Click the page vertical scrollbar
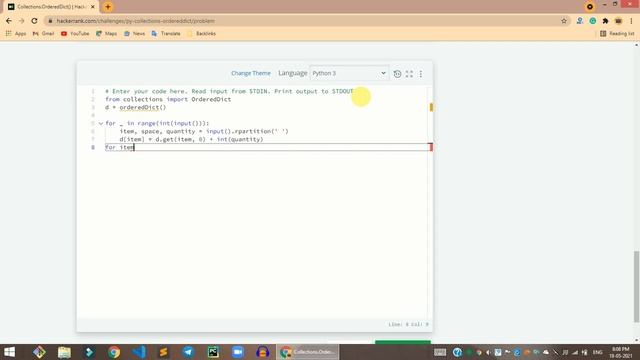Image resolution: width=640 pixels, height=360 pixels. pyautogui.click(x=636, y=286)
